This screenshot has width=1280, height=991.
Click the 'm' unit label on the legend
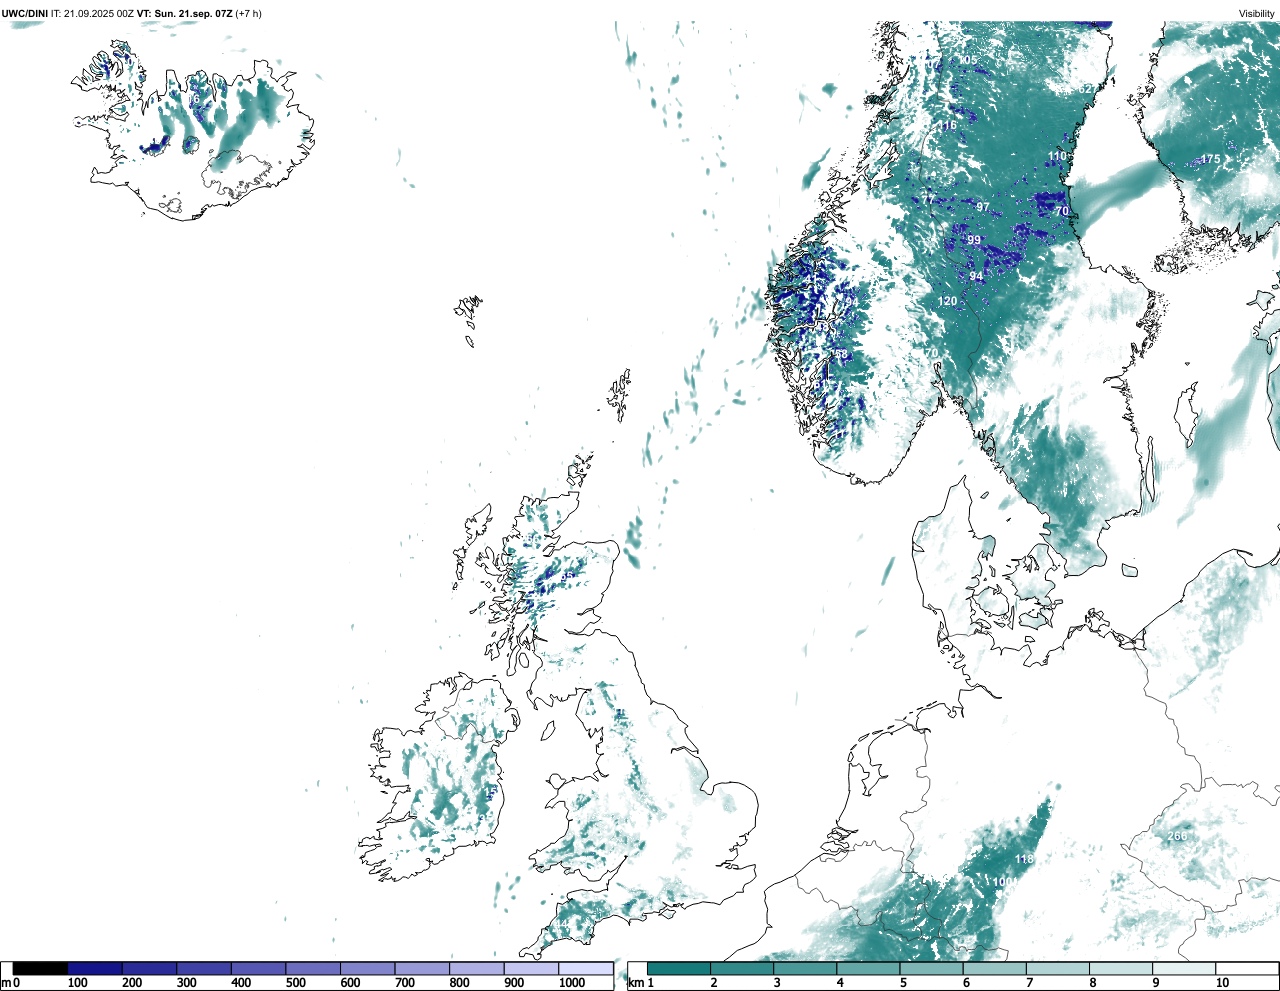tap(5, 983)
